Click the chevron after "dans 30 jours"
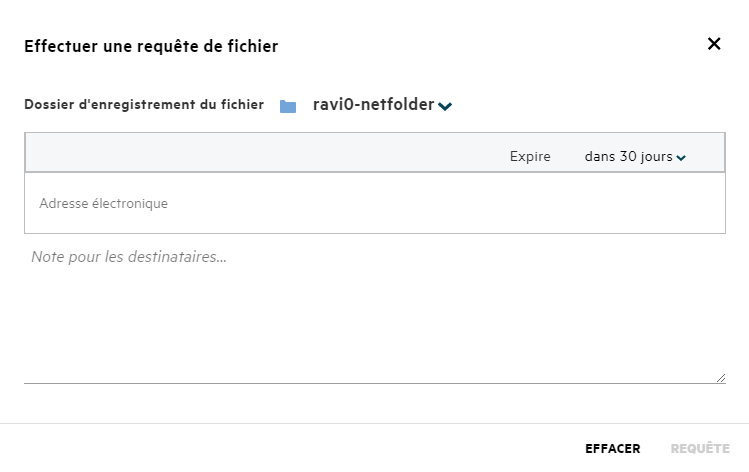The image size is (749, 472). [681, 158]
